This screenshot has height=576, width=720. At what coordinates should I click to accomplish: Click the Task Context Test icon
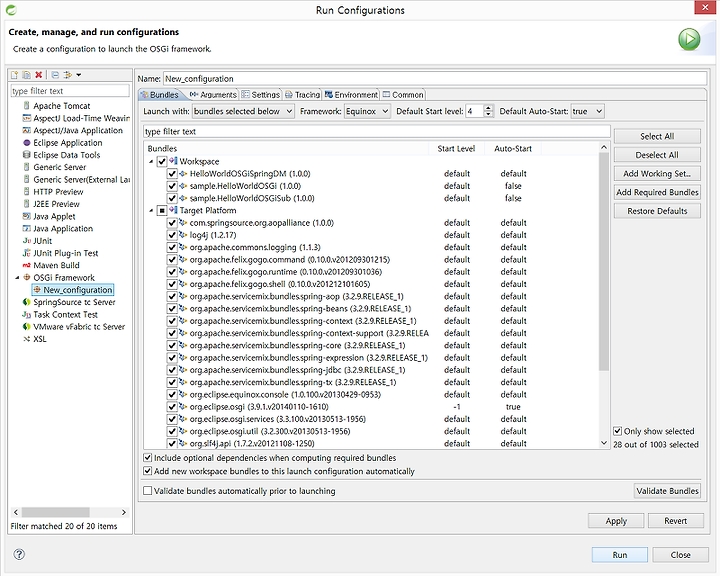(27, 315)
